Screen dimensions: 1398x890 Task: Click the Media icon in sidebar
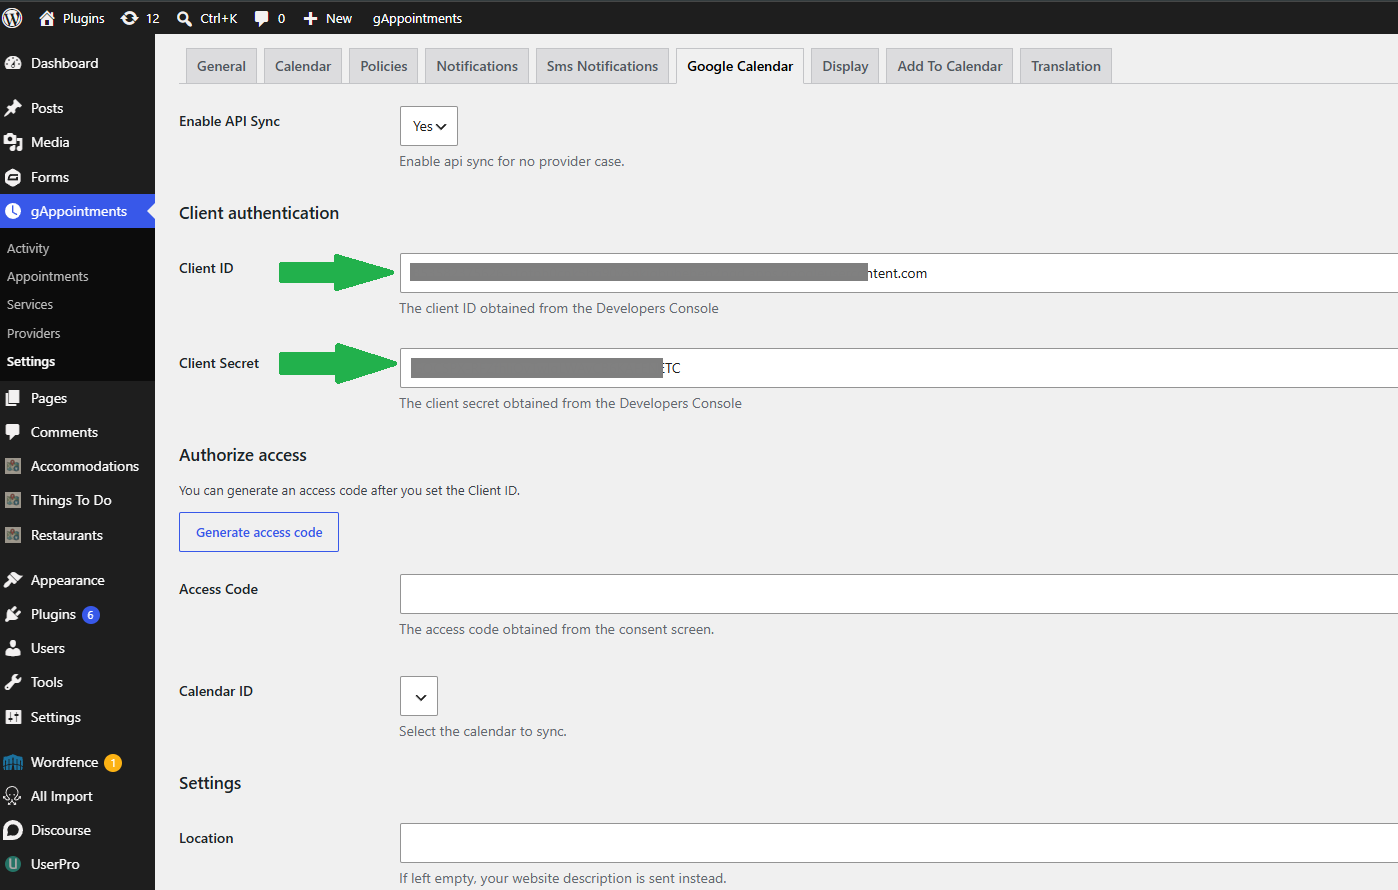coord(13,142)
